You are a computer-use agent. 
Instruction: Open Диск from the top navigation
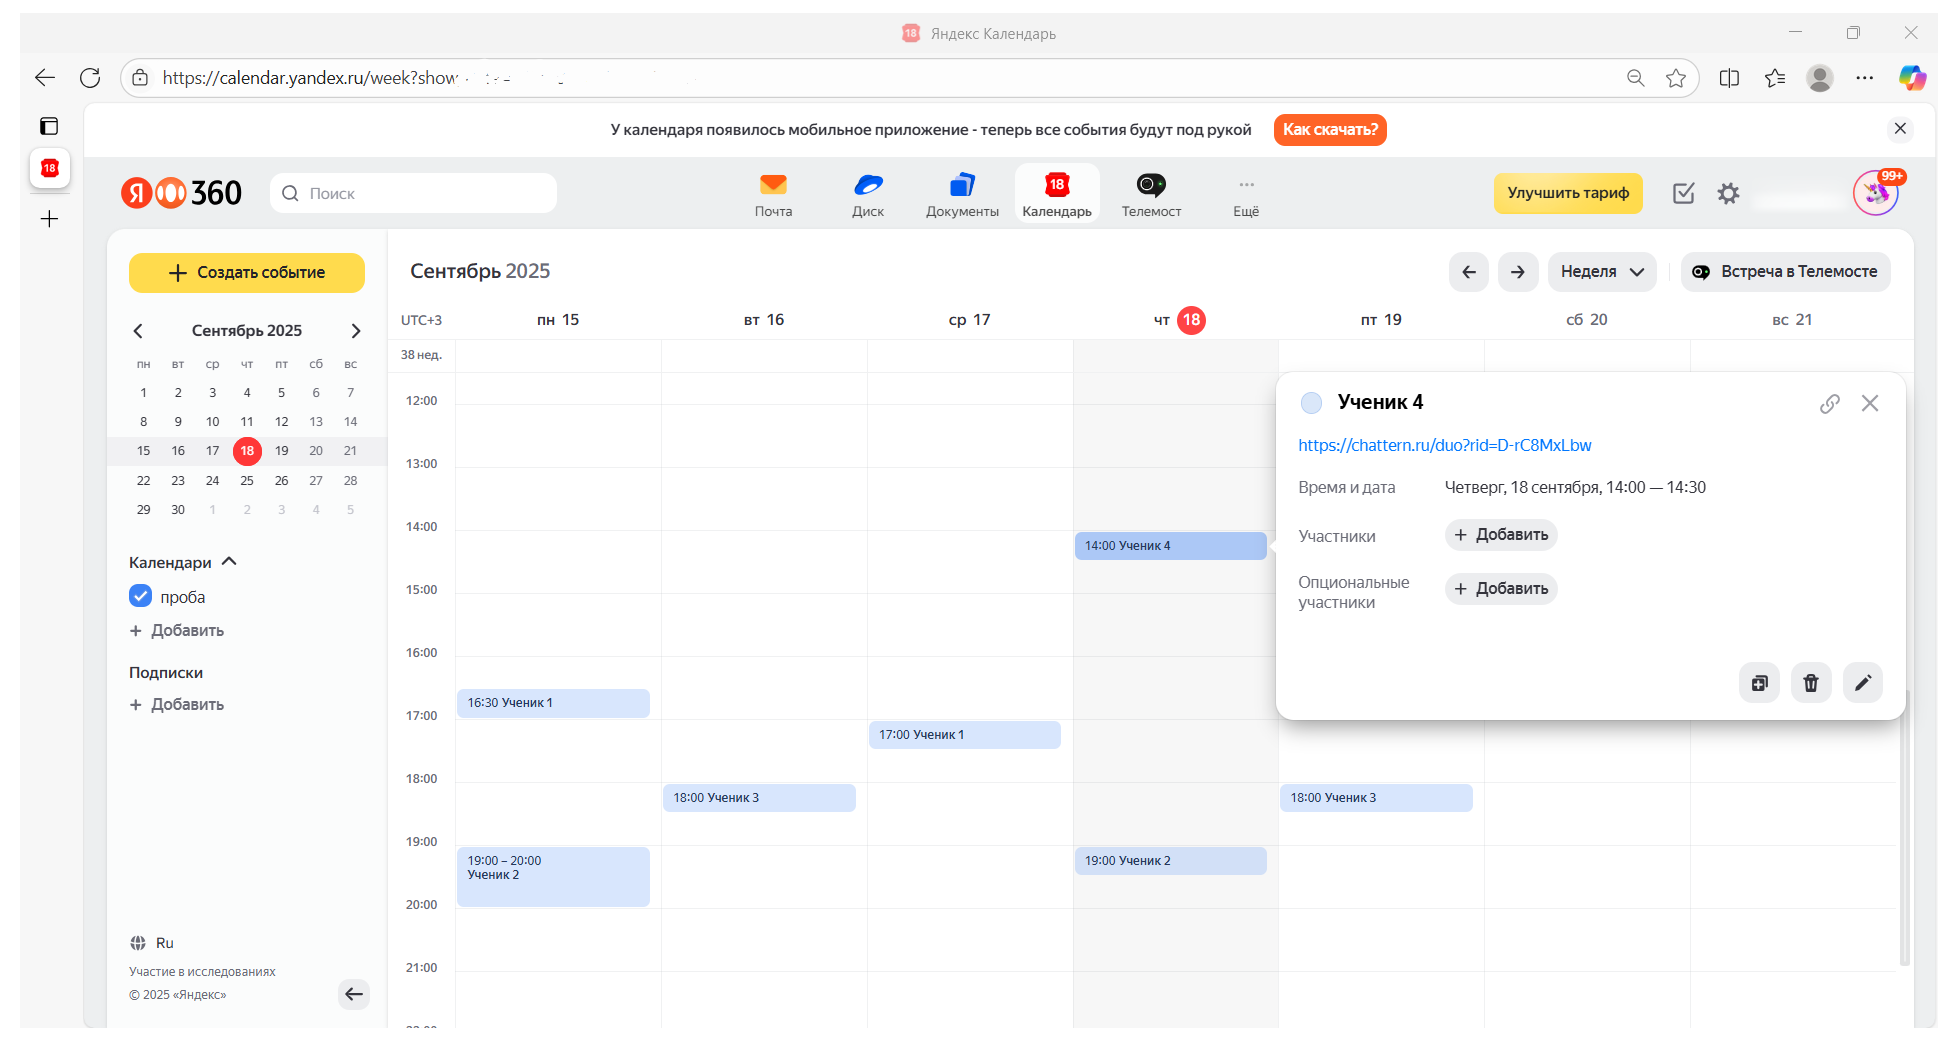point(867,194)
